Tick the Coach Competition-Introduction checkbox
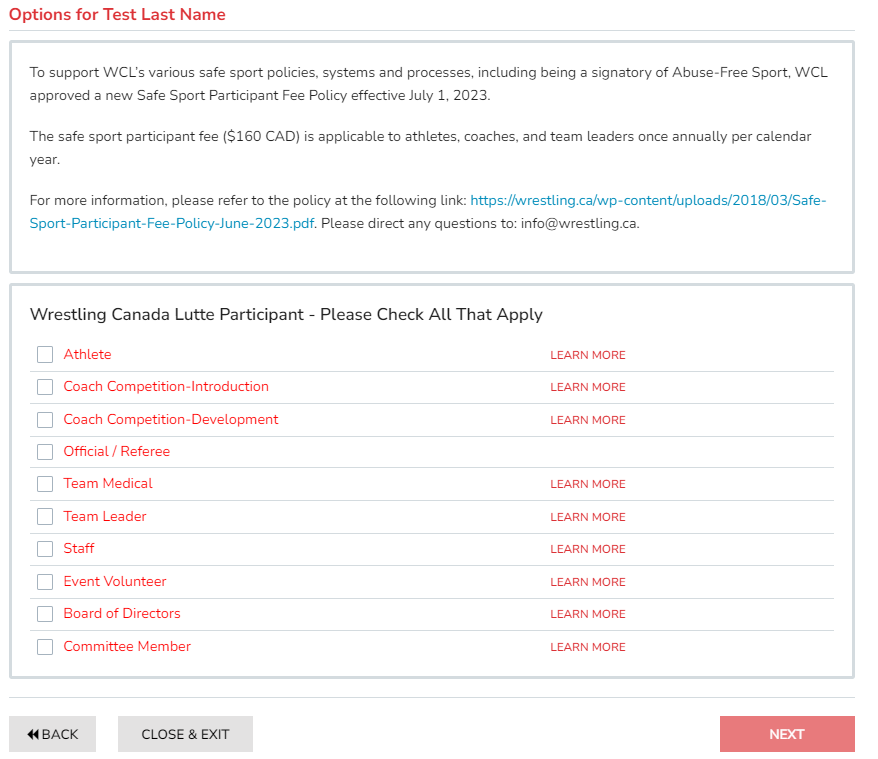Viewport: 878px width, 759px height. pos(45,387)
